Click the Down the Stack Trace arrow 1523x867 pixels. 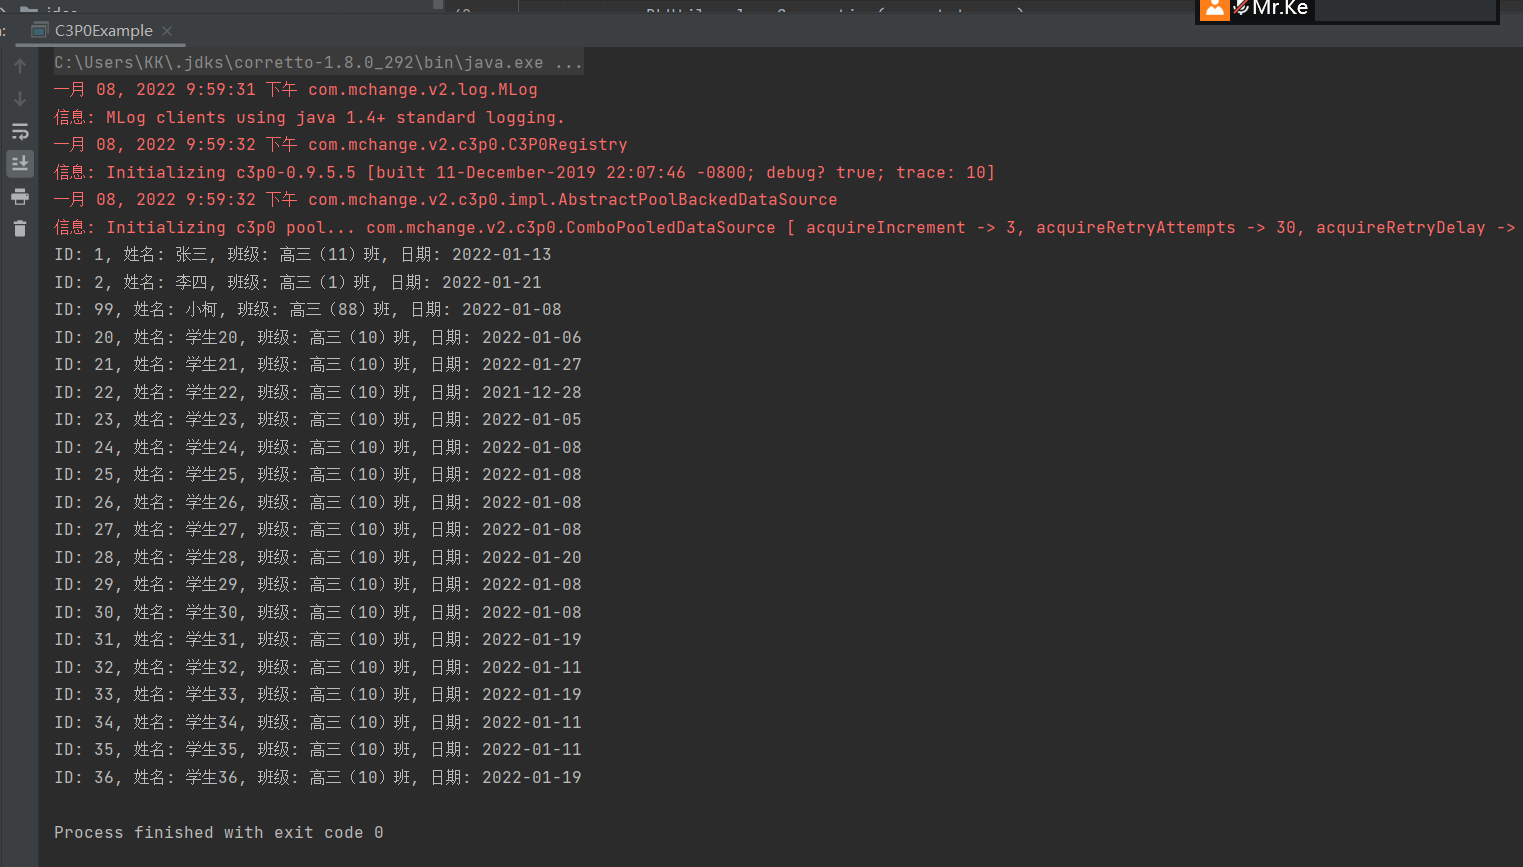pos(20,99)
